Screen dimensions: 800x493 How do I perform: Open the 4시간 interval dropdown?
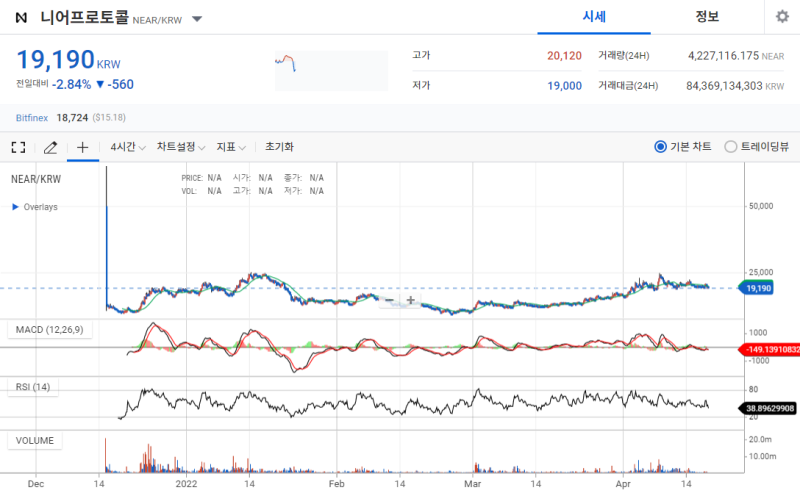pyautogui.click(x=128, y=147)
